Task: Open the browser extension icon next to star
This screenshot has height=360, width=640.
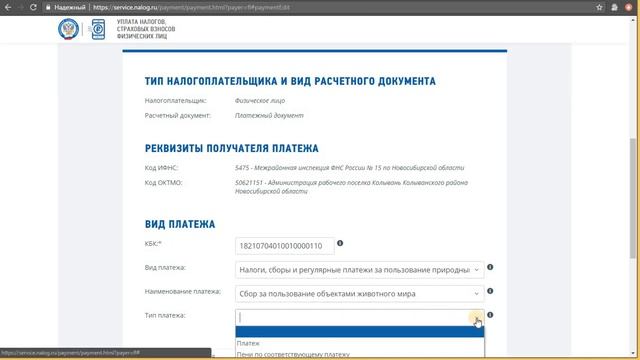Action: [x=614, y=7]
